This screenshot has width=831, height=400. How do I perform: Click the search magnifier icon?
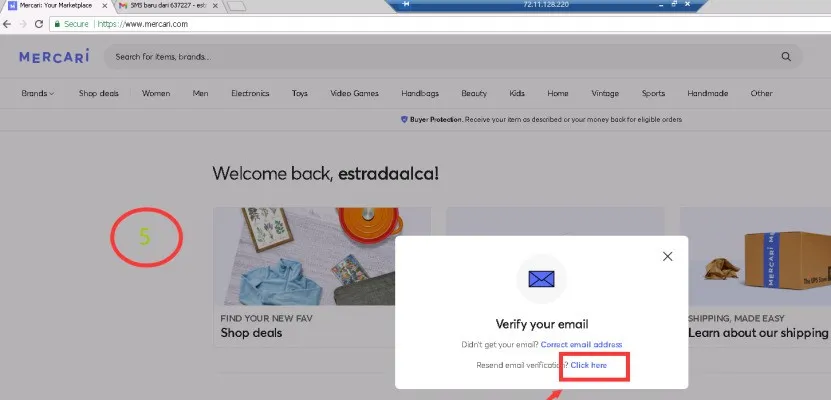coord(786,57)
